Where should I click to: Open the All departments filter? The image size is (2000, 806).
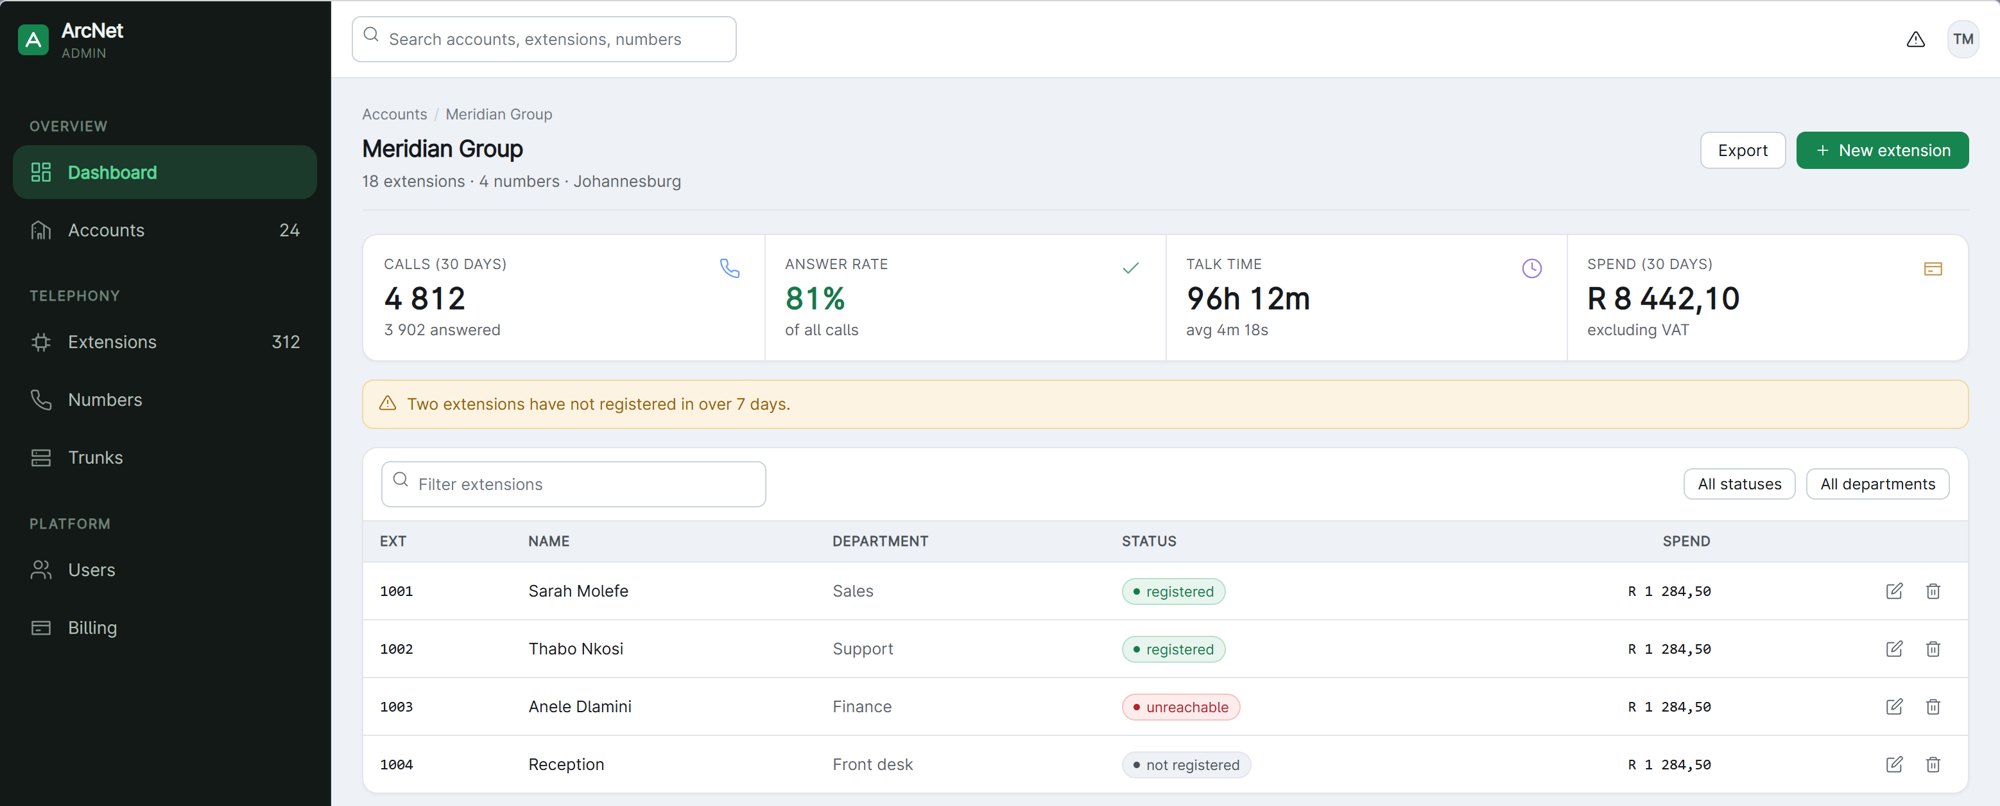point(1877,484)
